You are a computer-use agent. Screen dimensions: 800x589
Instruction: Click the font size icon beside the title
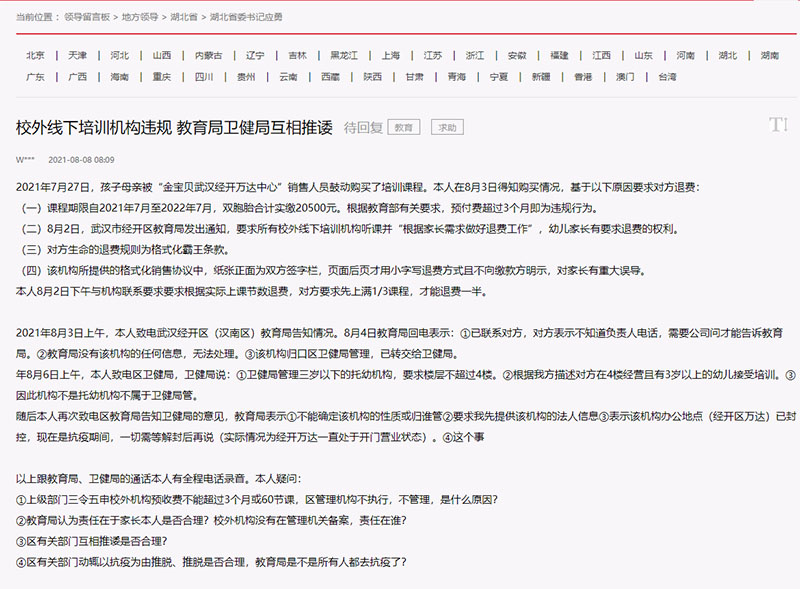tap(778, 125)
